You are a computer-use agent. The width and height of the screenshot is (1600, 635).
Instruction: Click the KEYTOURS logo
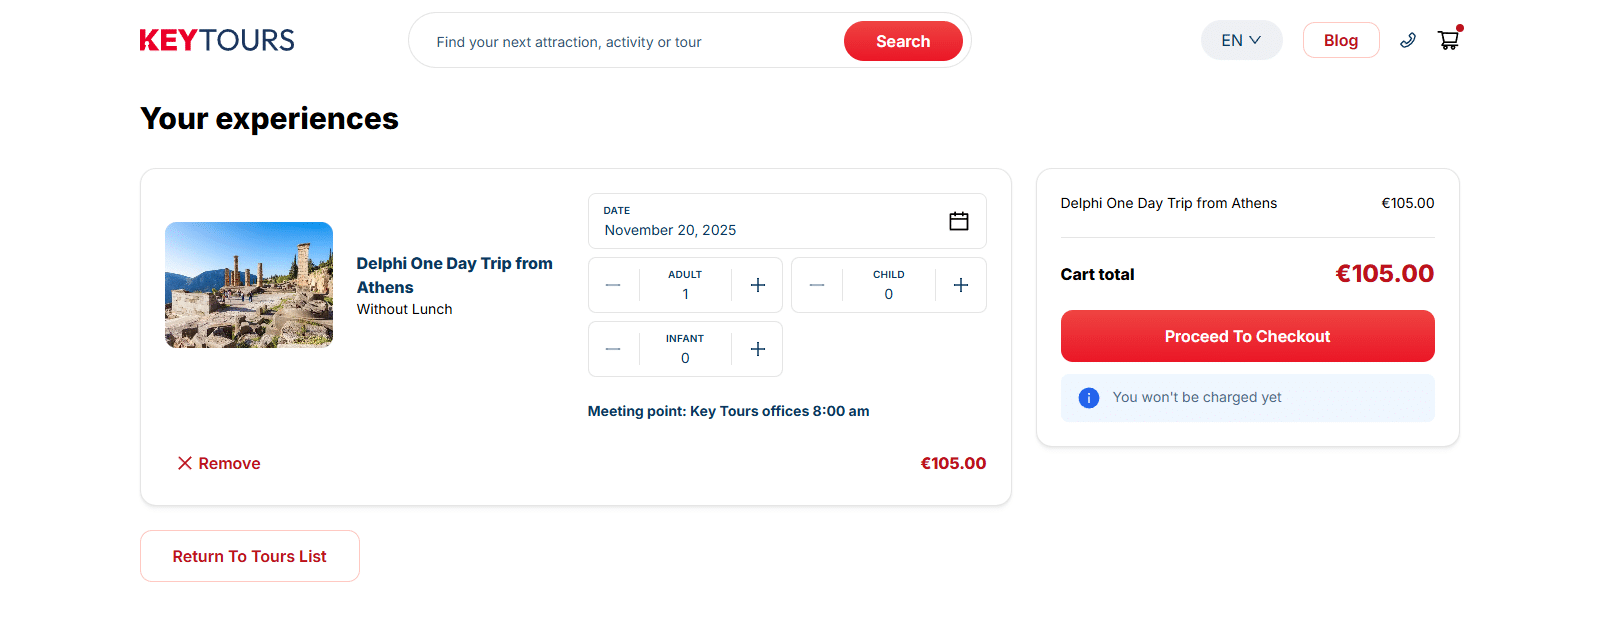pos(217,41)
